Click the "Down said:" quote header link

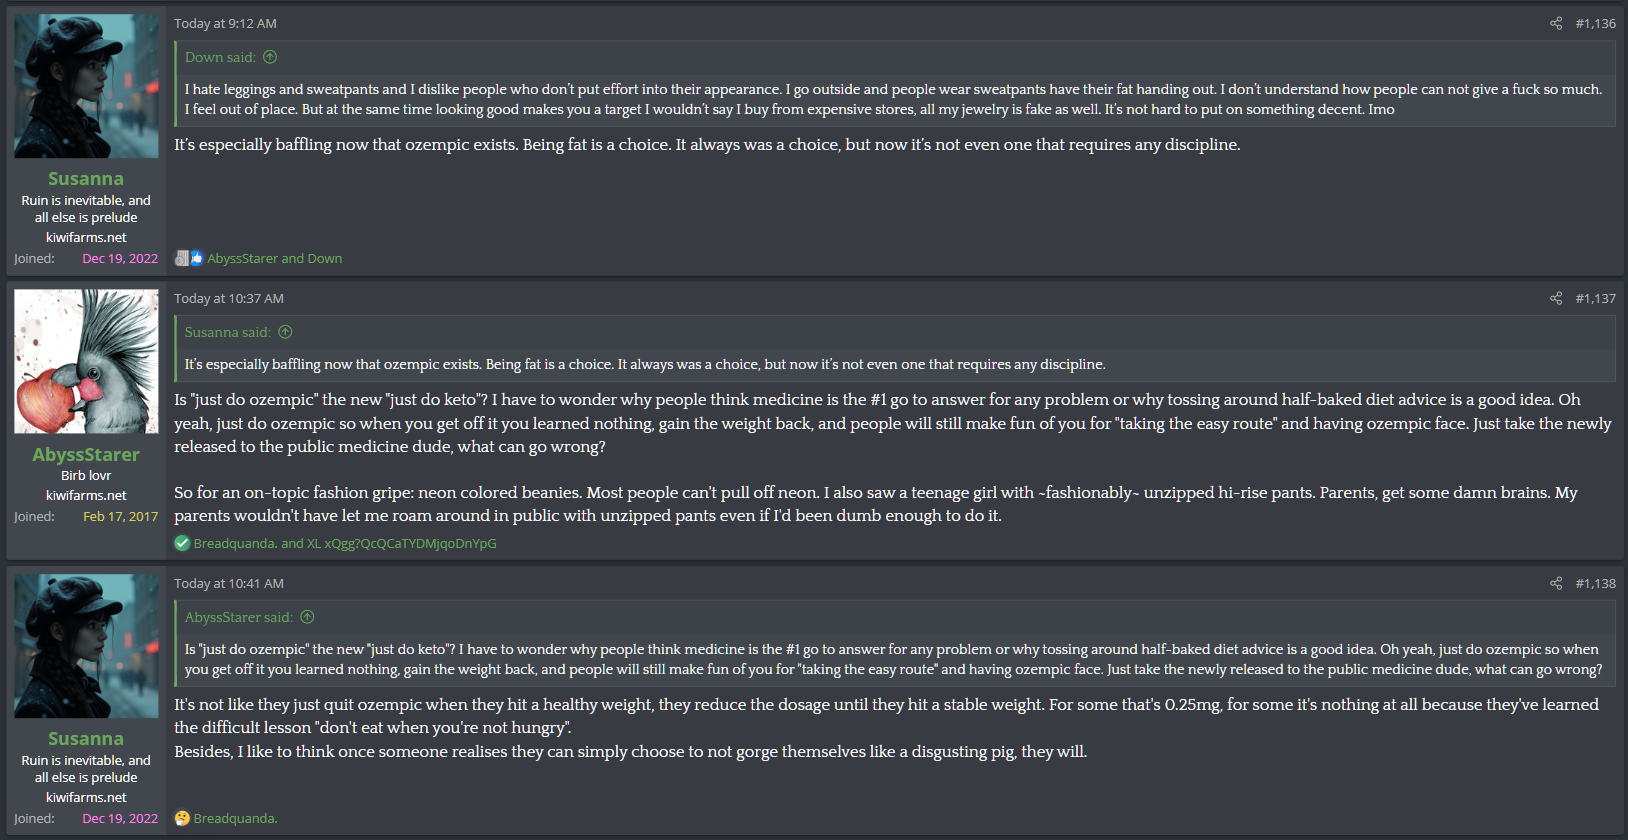point(220,57)
